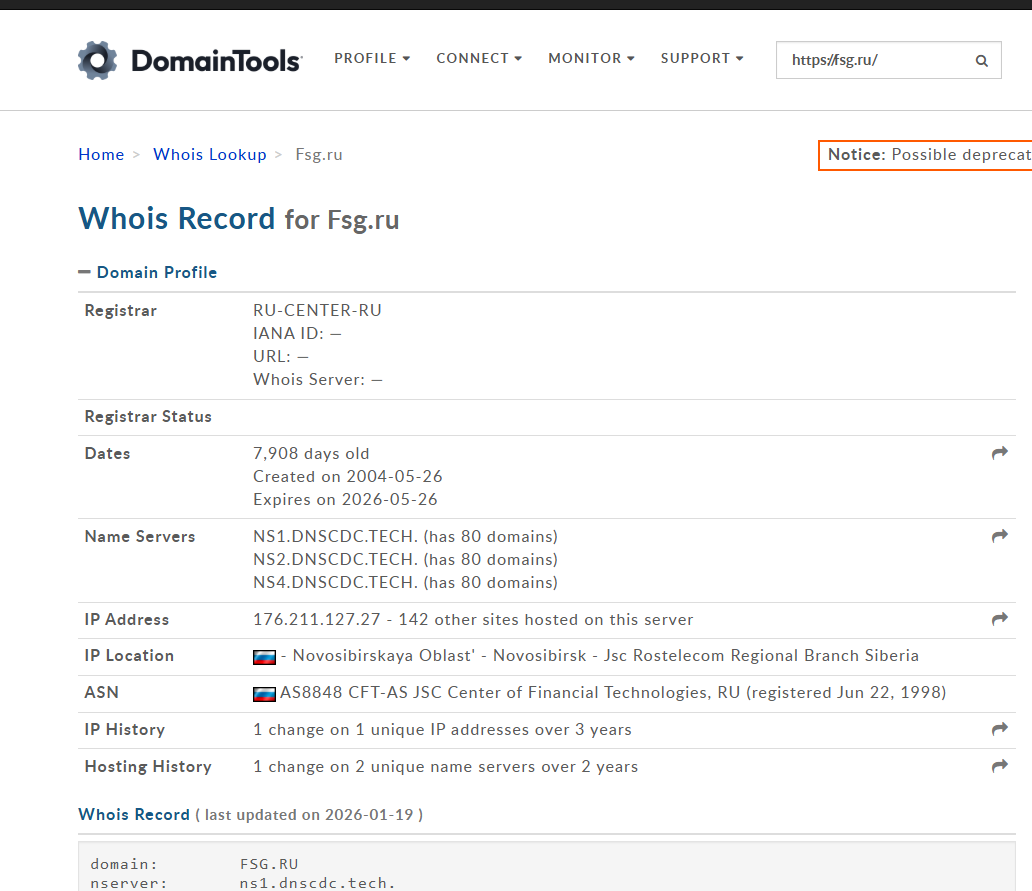Click the domain search input field
Viewport: 1032px width, 891px height.
click(x=875, y=61)
